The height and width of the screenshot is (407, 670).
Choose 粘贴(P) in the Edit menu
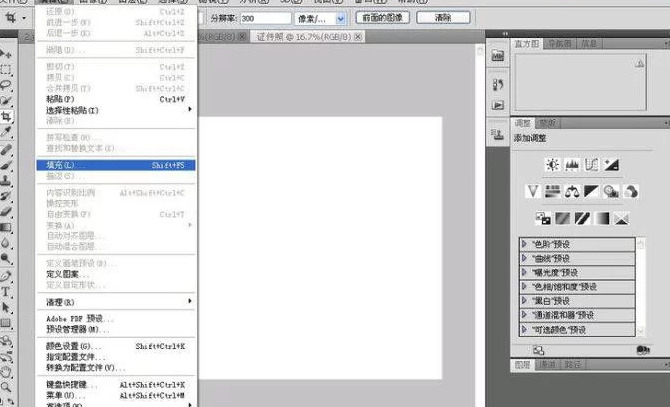116,99
